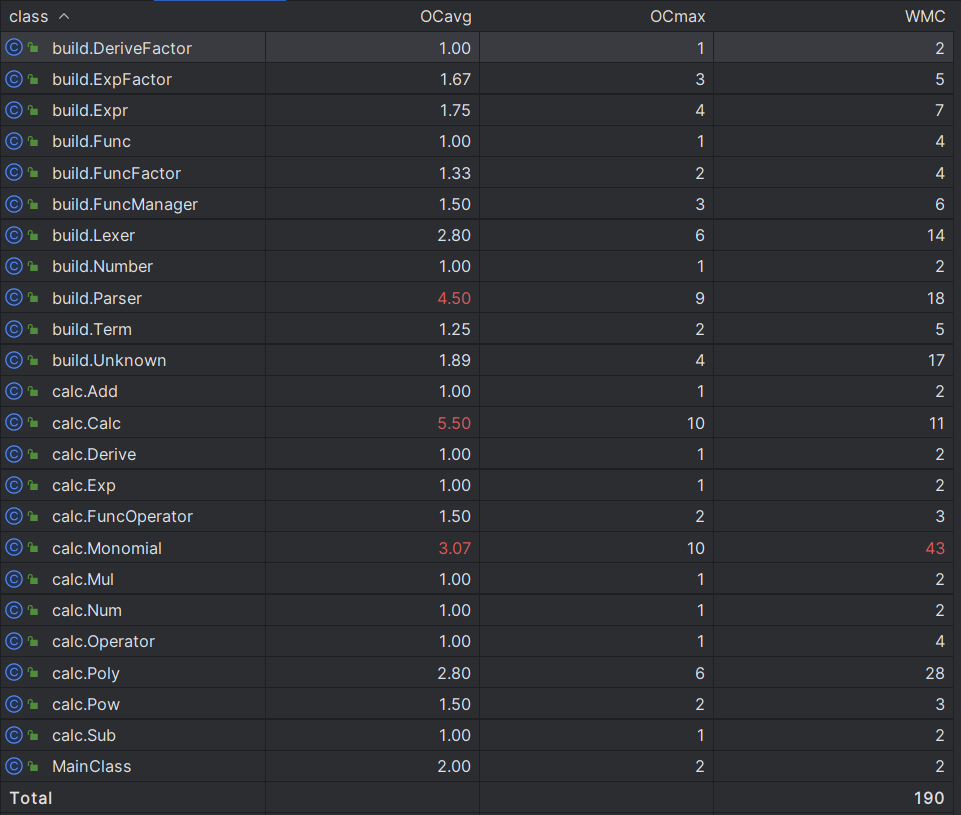Select the calc.Operator class name

point(103,642)
